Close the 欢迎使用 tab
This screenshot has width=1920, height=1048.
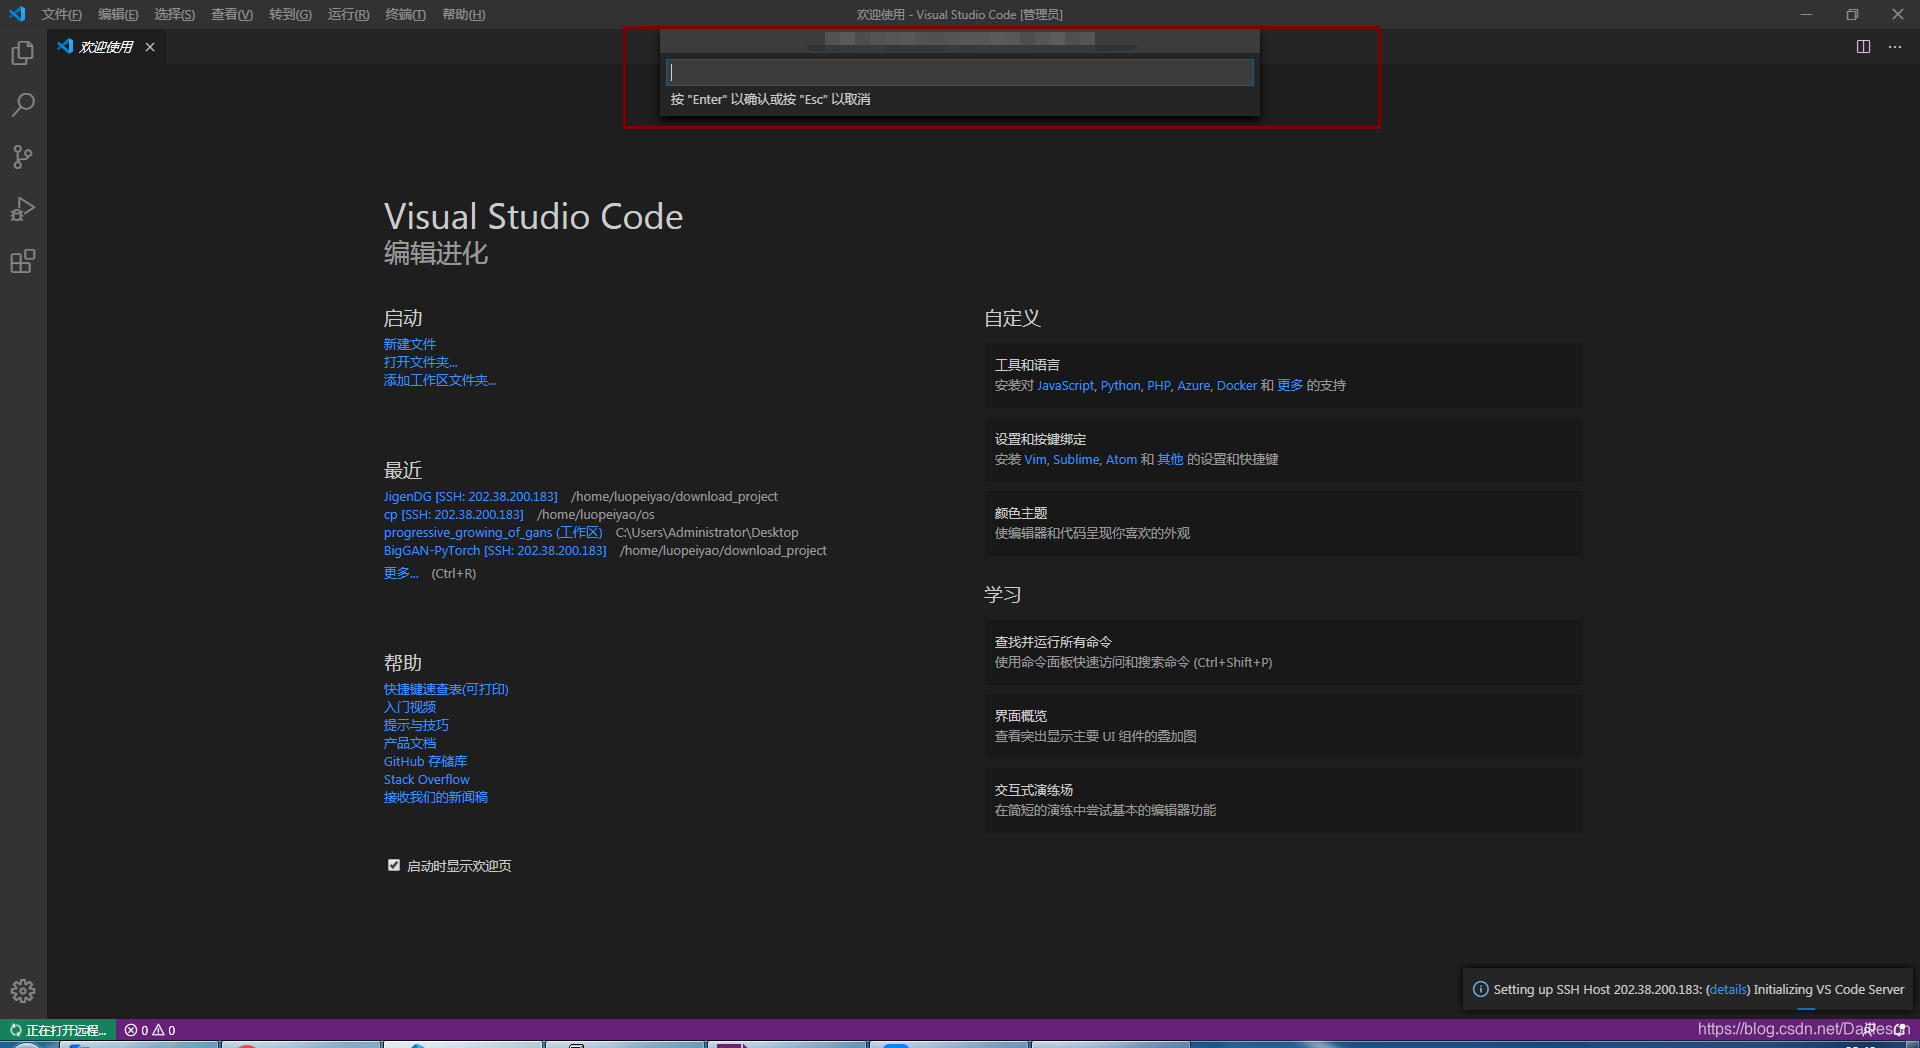tap(150, 47)
